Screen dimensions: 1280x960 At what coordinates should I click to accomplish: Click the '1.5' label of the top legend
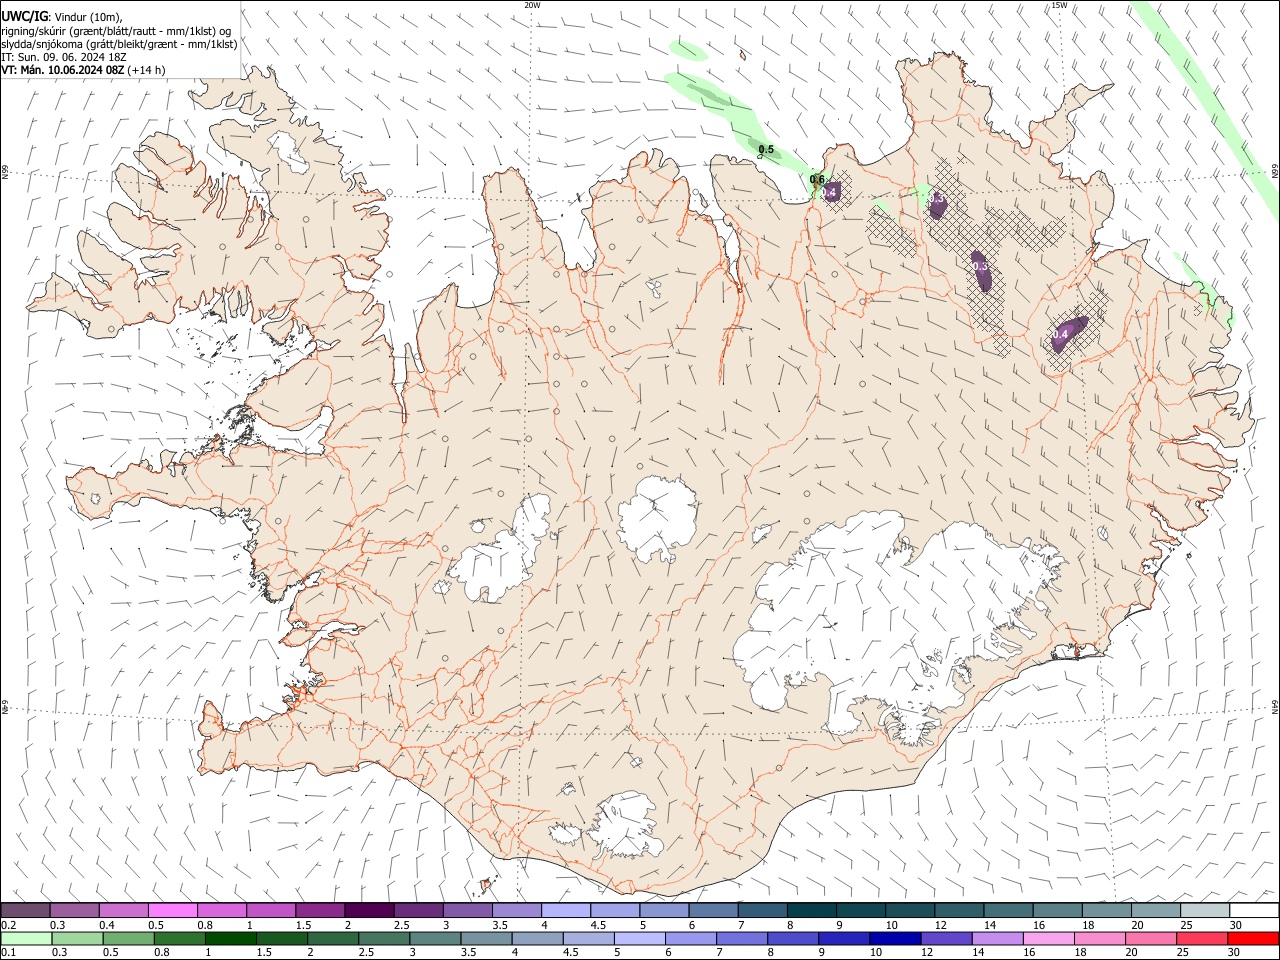tap(302, 925)
